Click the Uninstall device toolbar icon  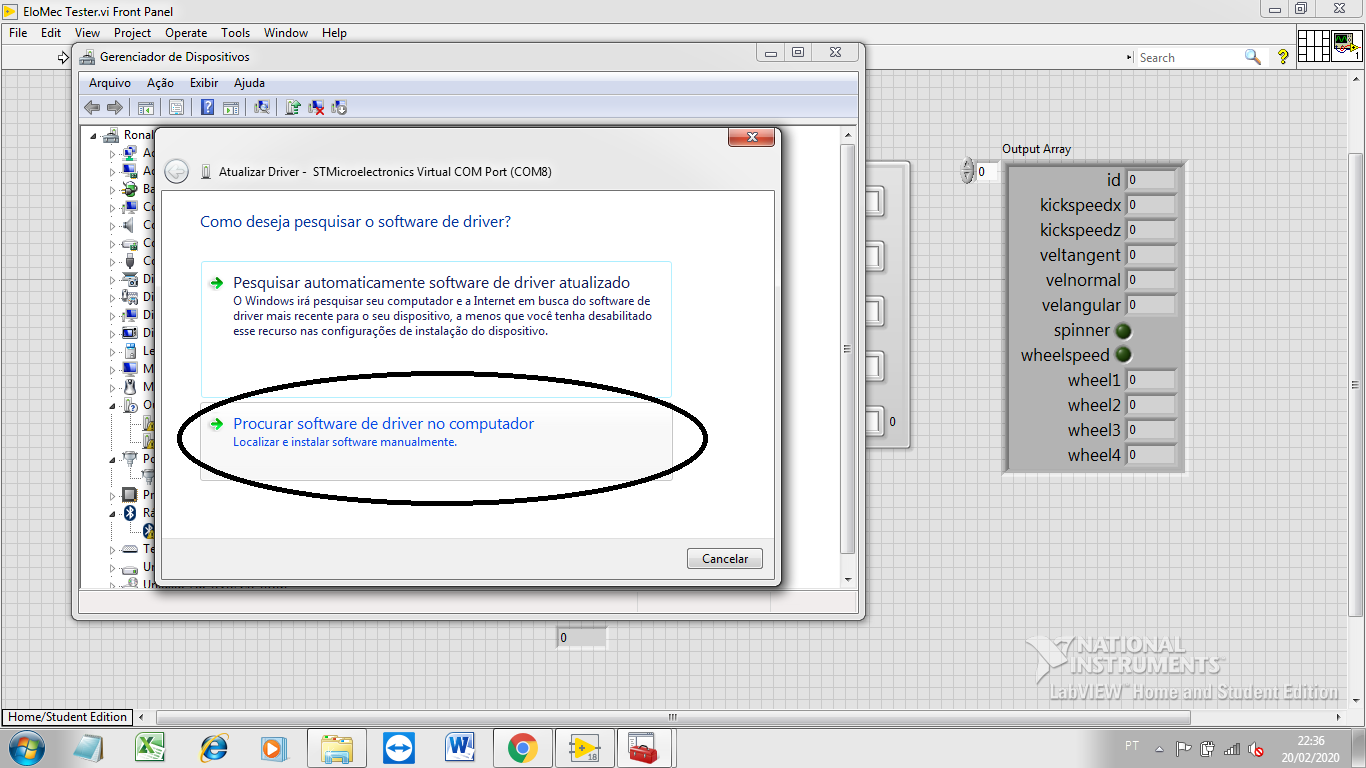(316, 107)
